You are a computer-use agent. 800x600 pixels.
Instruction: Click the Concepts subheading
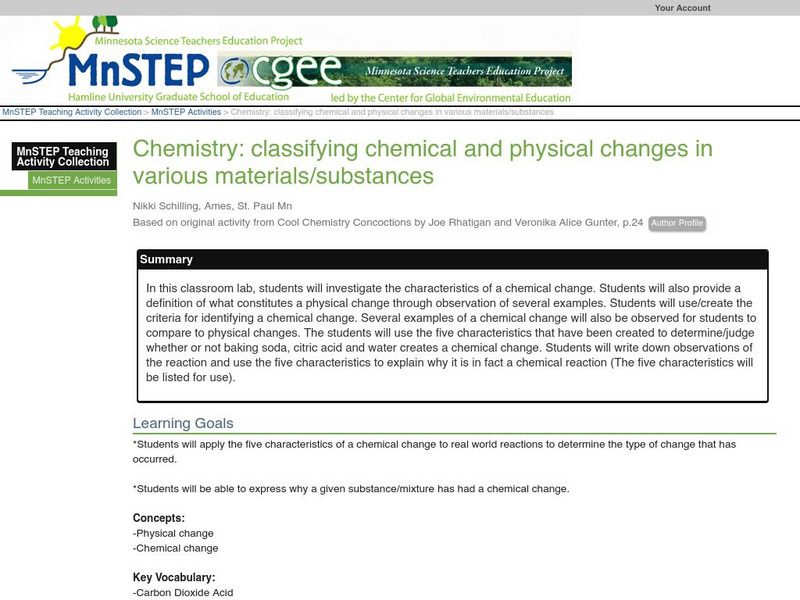click(x=159, y=518)
